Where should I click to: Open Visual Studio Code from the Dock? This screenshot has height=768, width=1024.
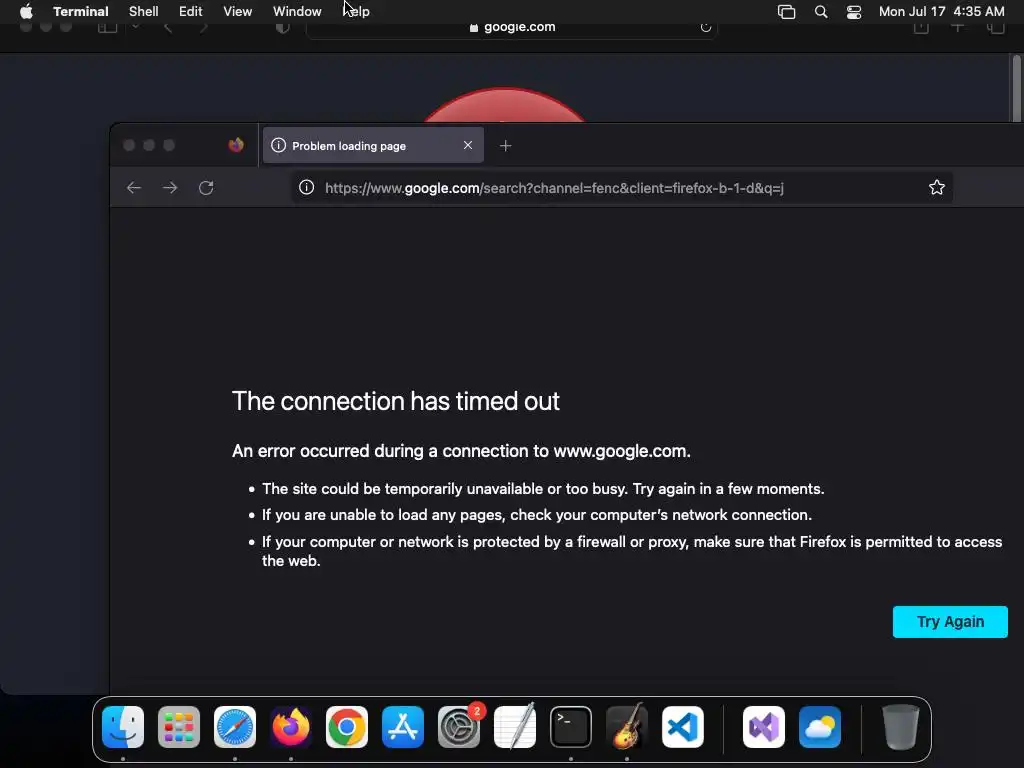click(682, 727)
